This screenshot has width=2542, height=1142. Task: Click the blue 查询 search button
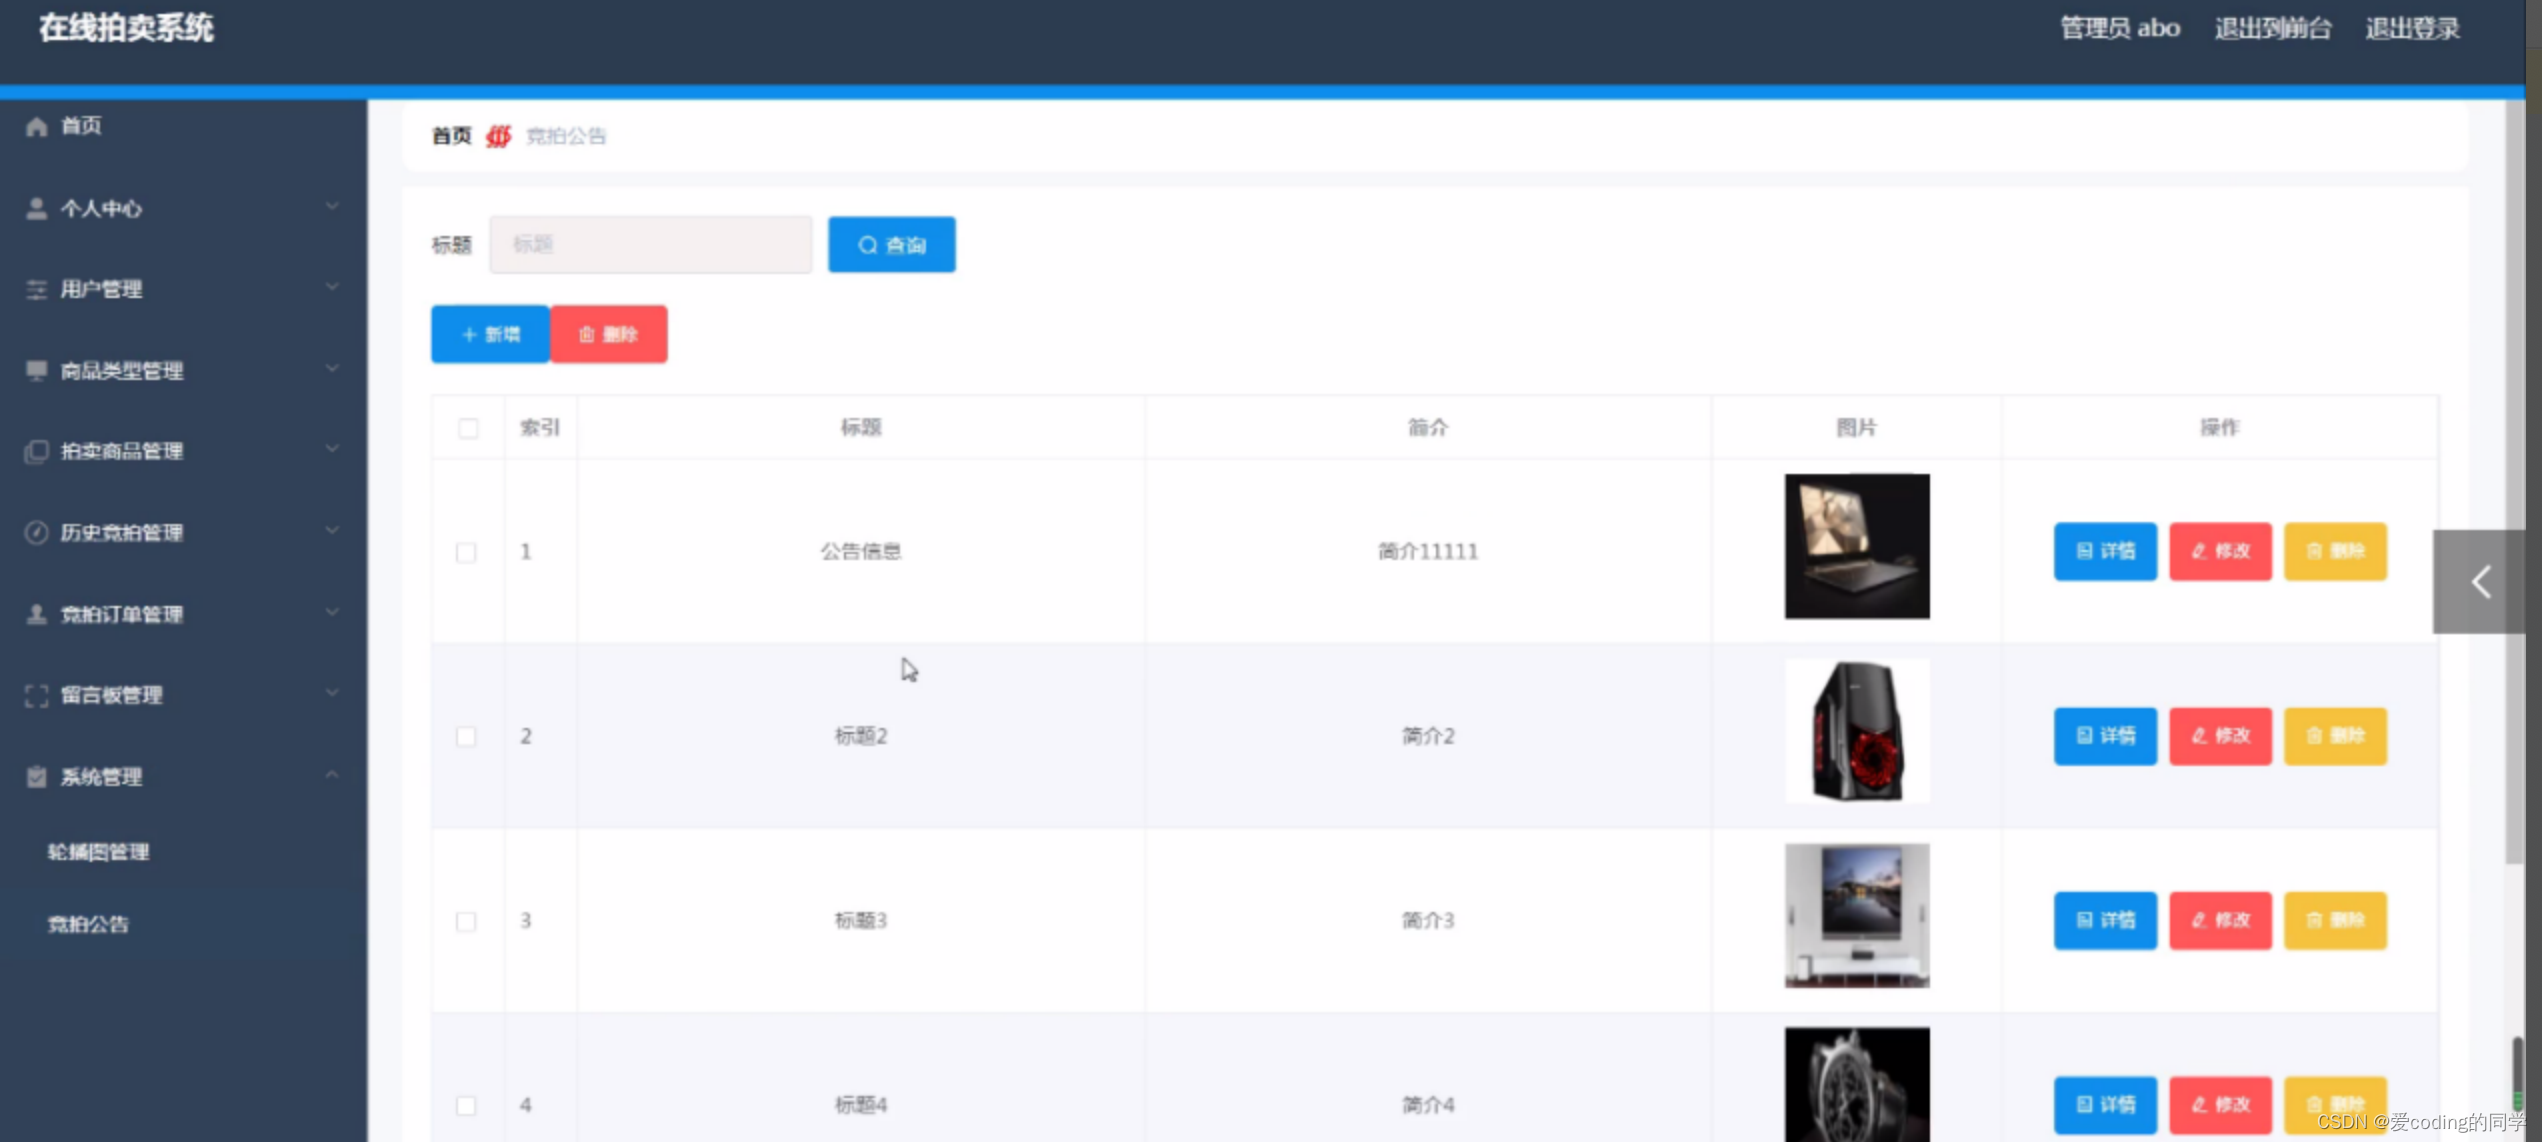click(891, 245)
